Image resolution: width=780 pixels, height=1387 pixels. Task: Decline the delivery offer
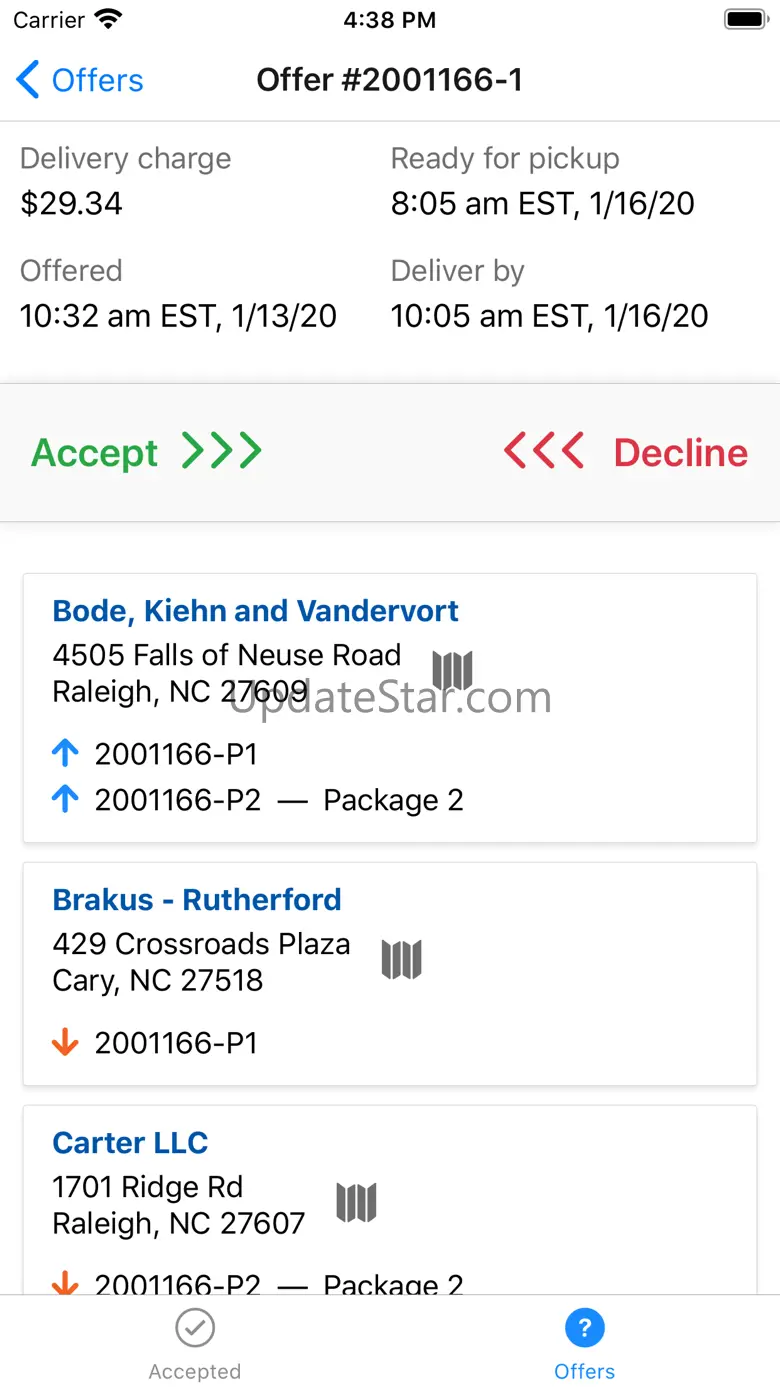click(x=680, y=453)
